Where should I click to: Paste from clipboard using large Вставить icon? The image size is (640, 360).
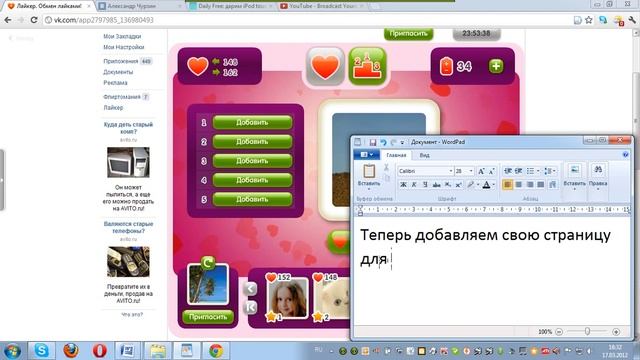(369, 171)
